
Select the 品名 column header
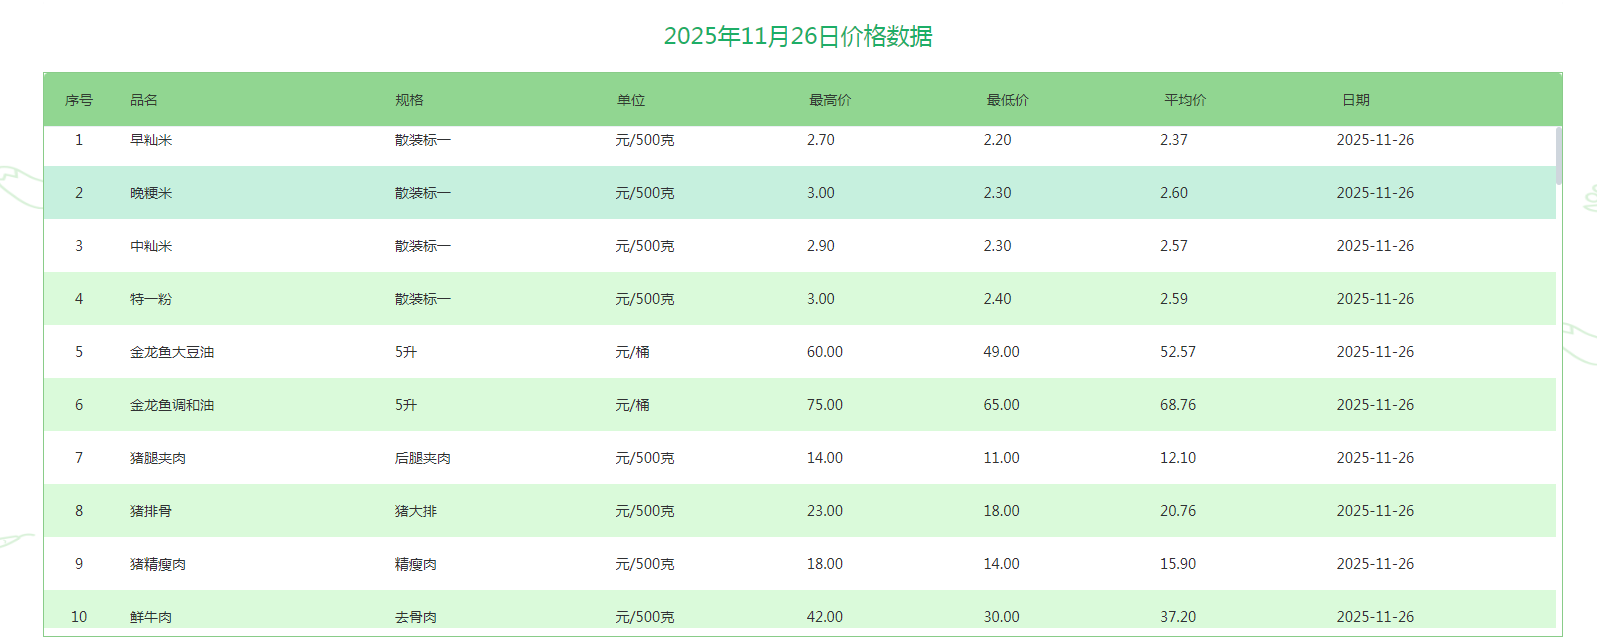coord(144,100)
